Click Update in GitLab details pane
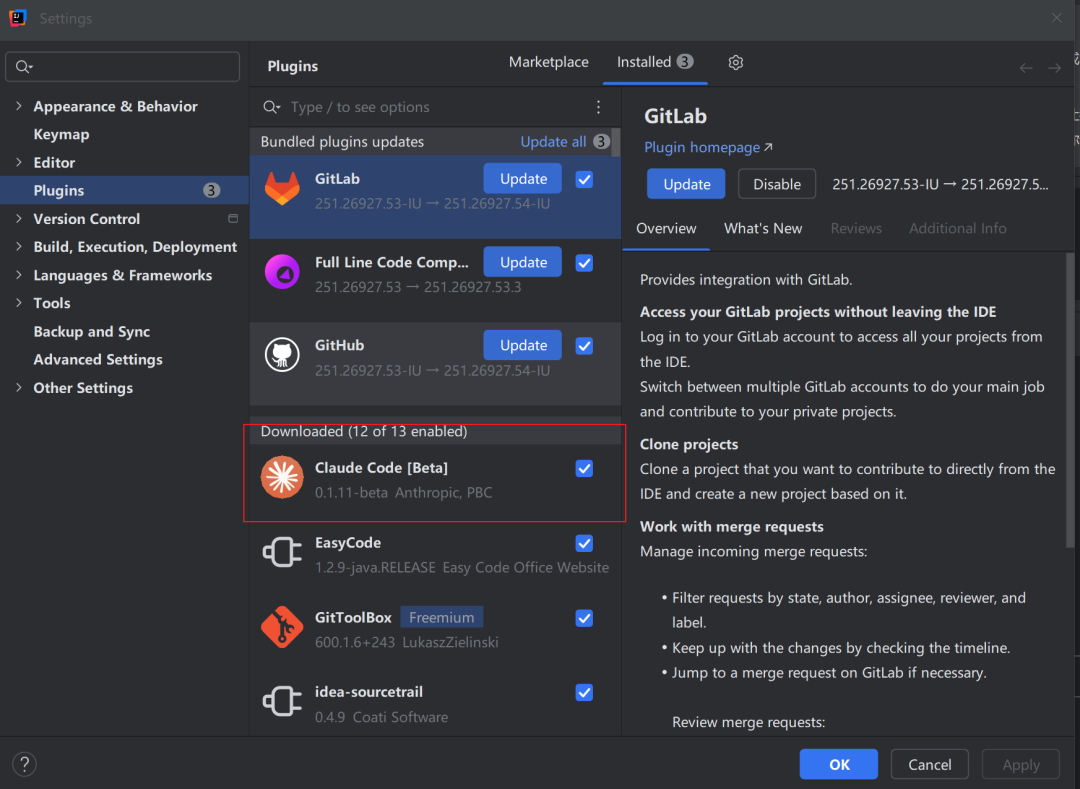Viewport: 1080px width, 789px height. (686, 184)
